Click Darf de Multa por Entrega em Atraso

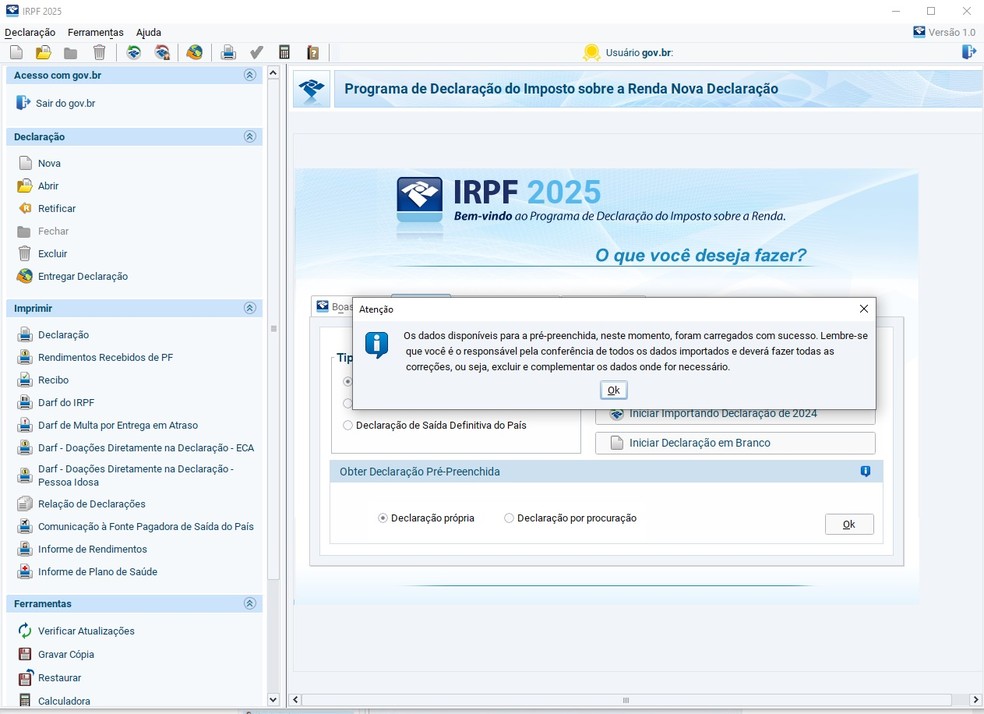click(118, 425)
